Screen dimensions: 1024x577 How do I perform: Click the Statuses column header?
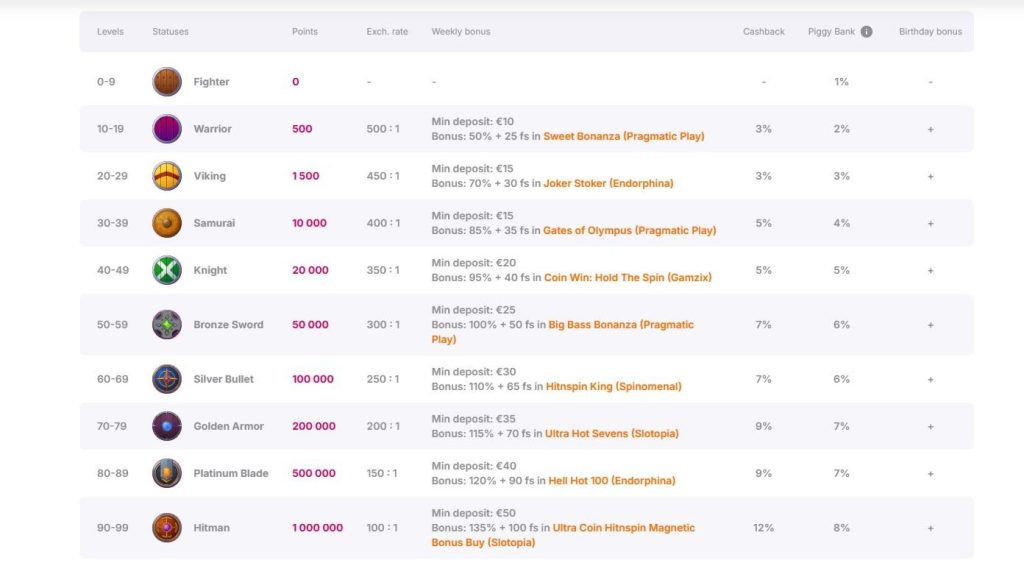170,31
